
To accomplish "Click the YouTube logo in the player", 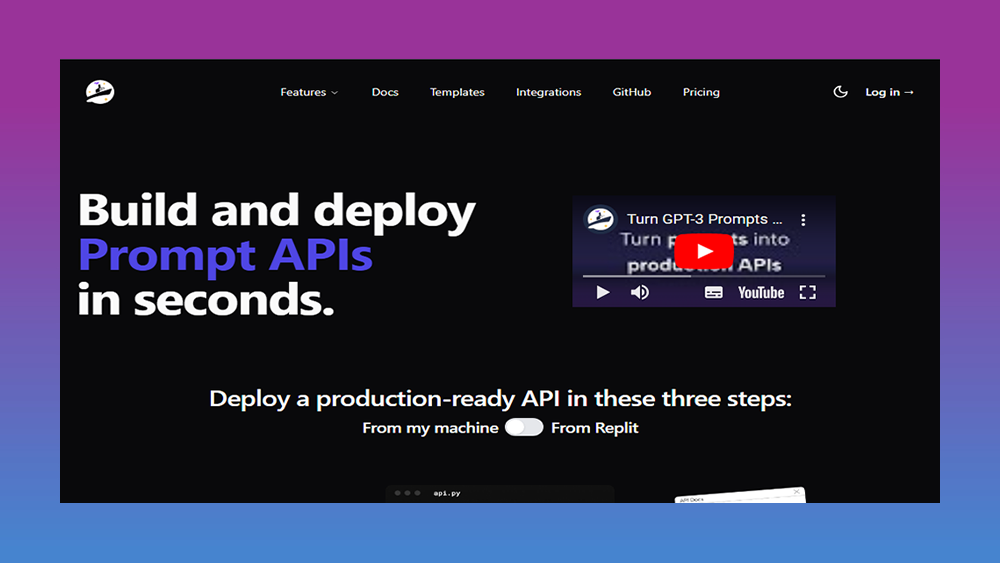I will coord(761,293).
